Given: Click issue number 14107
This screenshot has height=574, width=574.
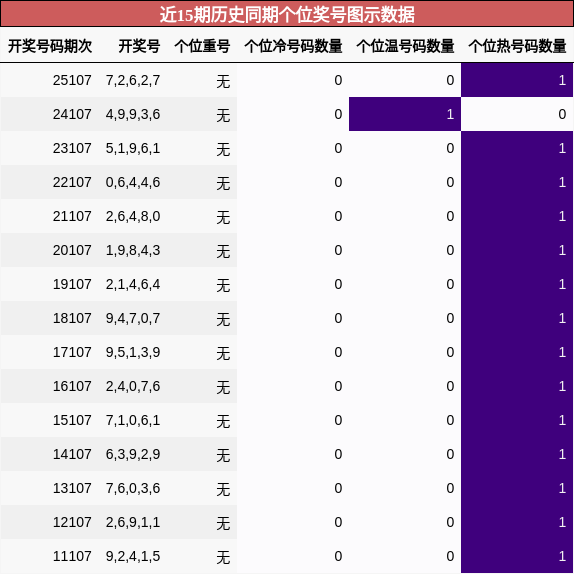Looking at the screenshot, I should [72, 455].
